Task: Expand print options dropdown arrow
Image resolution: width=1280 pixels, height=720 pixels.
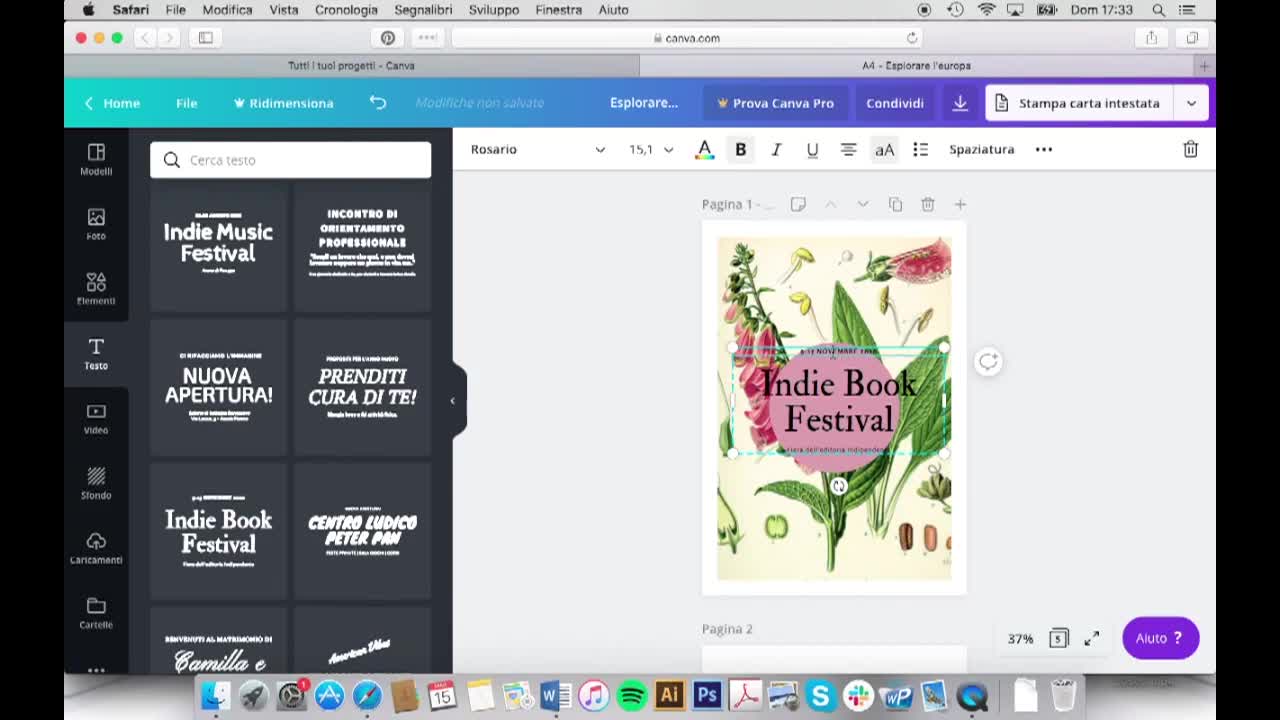Action: [1191, 103]
